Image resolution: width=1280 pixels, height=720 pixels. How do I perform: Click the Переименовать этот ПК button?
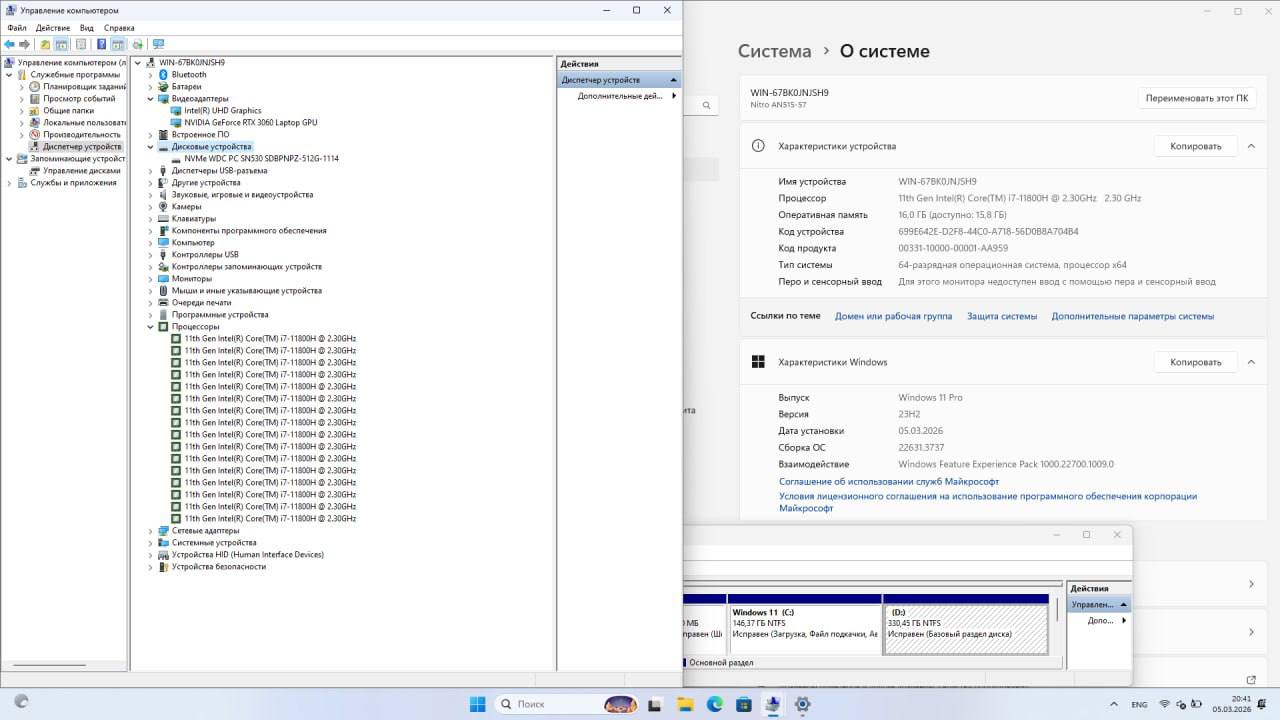(x=1197, y=98)
